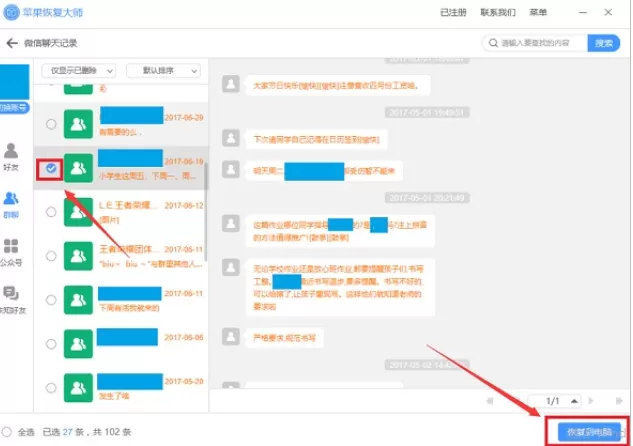
Task: Click group avatar of chat dated 2017-06-19
Action: tap(78, 168)
